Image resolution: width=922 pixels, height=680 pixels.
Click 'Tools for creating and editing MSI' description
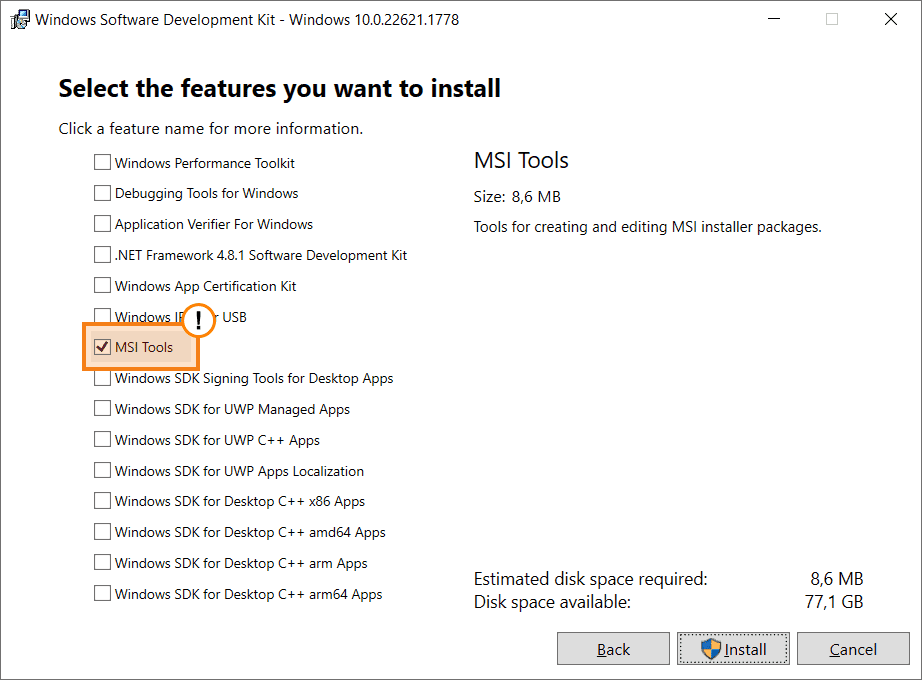[647, 227]
